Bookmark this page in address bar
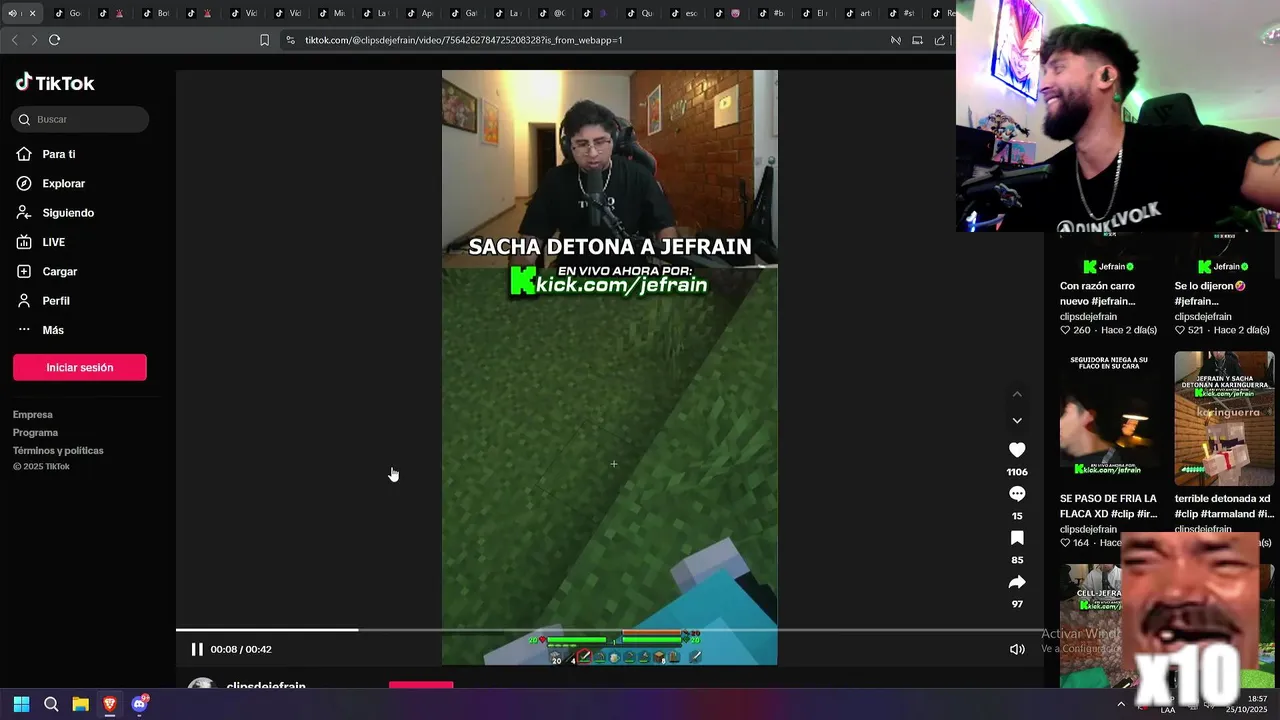The height and width of the screenshot is (720, 1280). 264,40
